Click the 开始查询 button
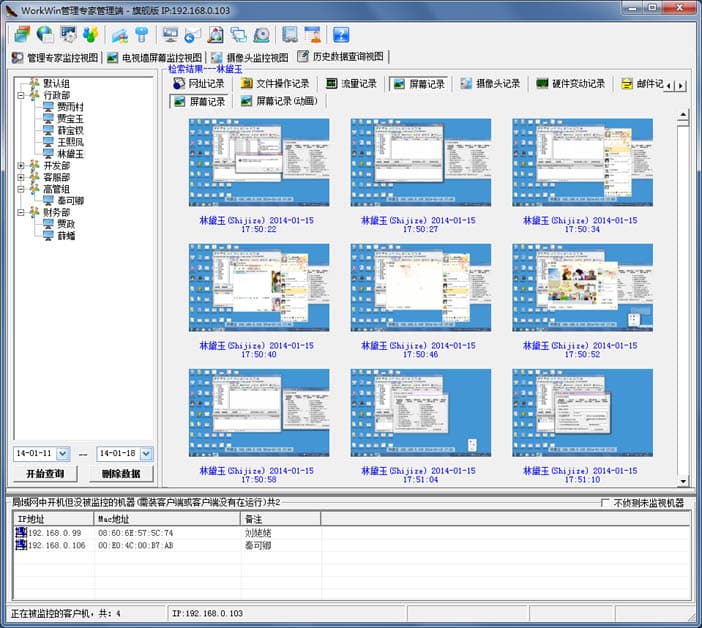Image resolution: width=702 pixels, height=628 pixels. coord(45,474)
